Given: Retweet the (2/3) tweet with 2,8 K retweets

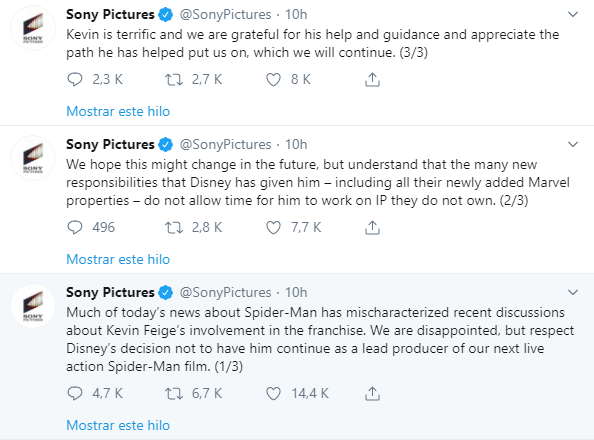Looking at the screenshot, I should pos(174,227).
